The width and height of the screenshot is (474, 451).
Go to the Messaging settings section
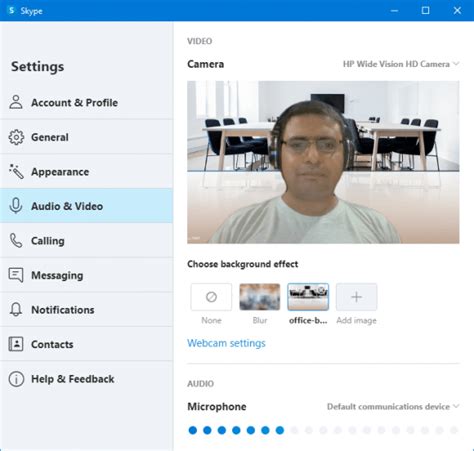[x=86, y=275]
